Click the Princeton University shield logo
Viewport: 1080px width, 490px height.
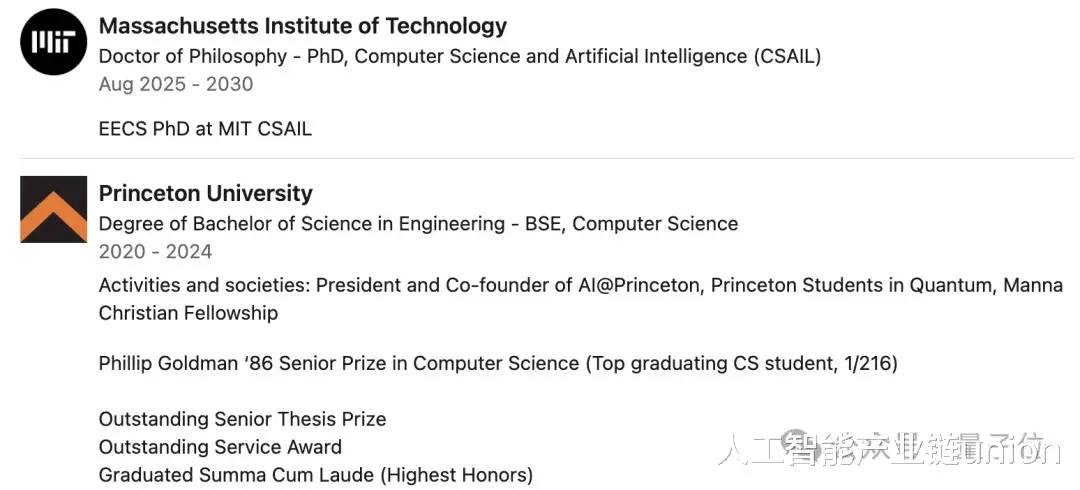click(54, 209)
